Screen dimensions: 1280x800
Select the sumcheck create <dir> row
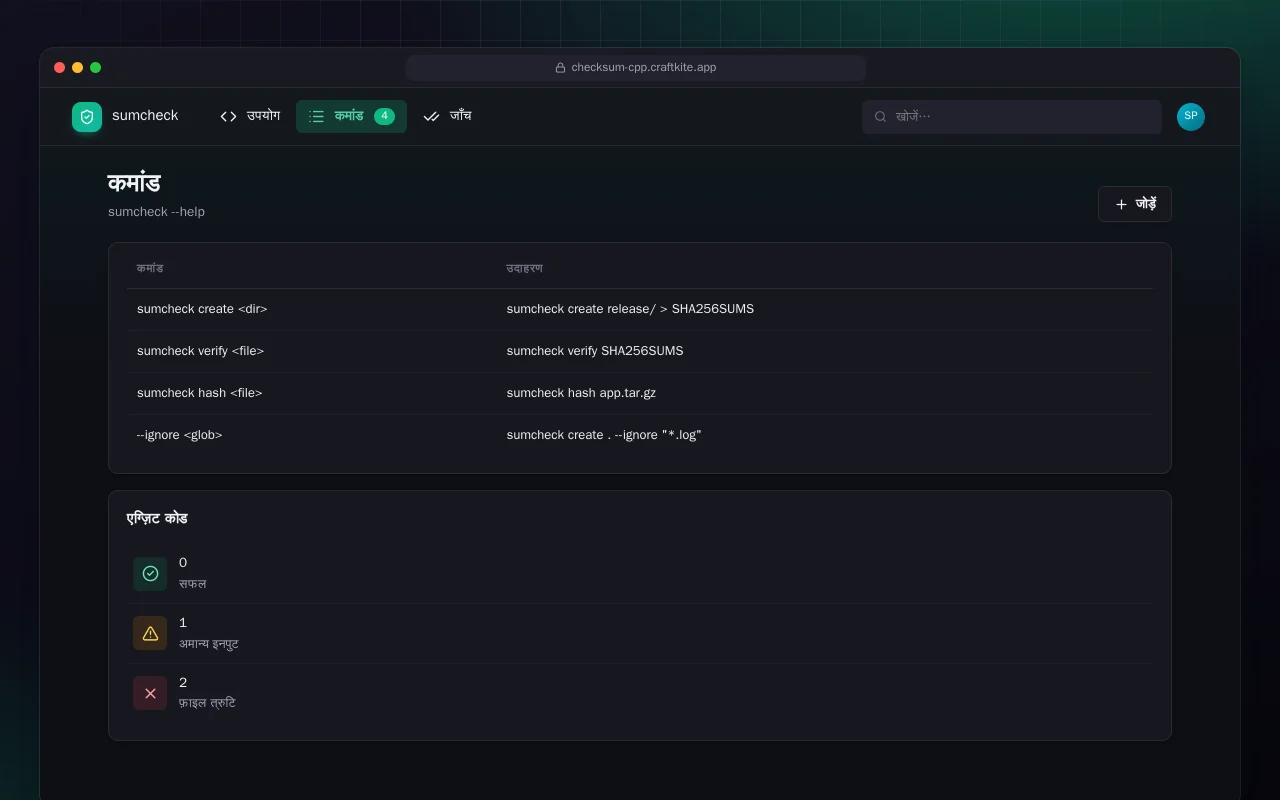click(x=640, y=309)
